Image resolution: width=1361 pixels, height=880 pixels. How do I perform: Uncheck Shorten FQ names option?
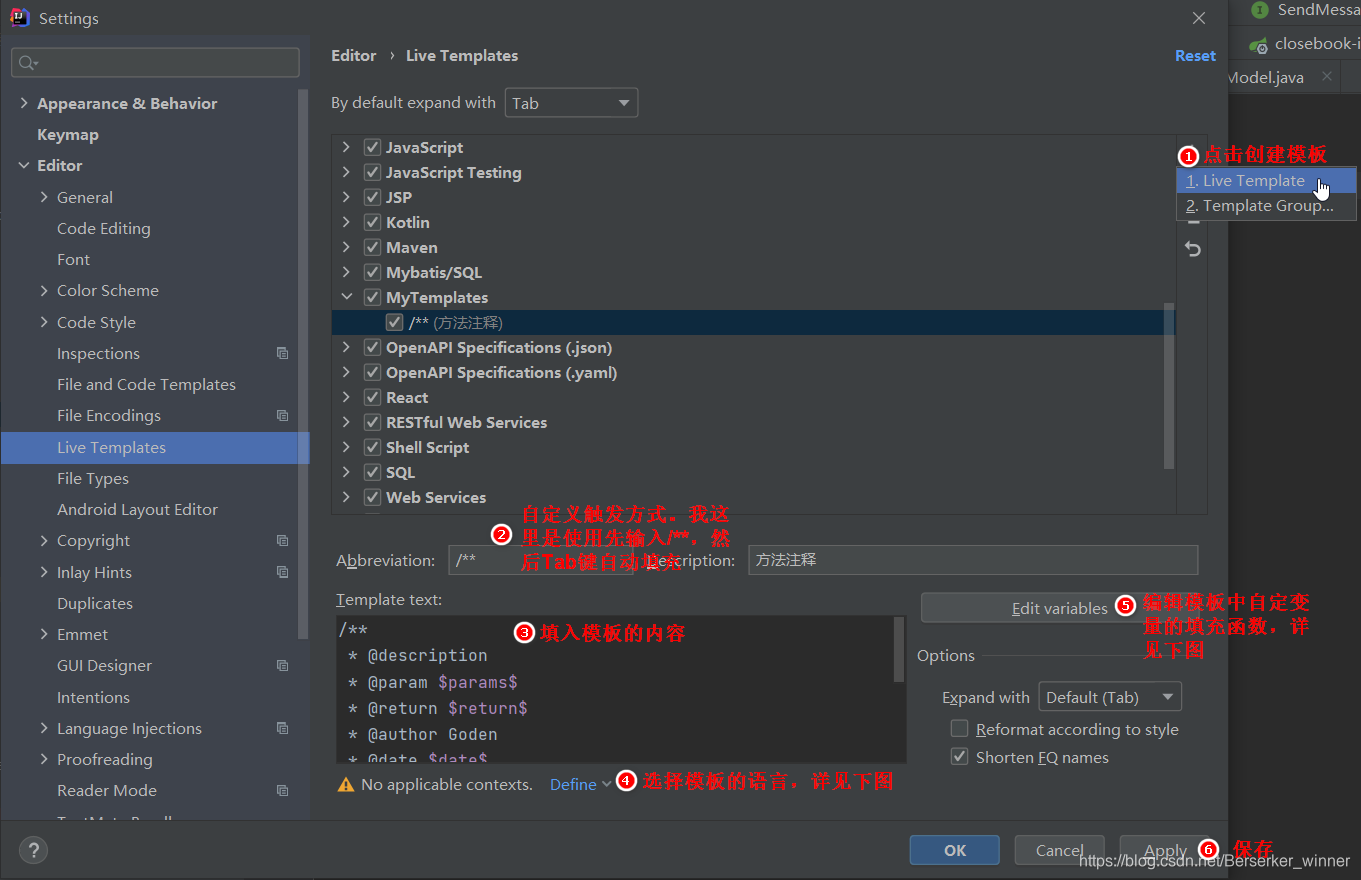(959, 757)
